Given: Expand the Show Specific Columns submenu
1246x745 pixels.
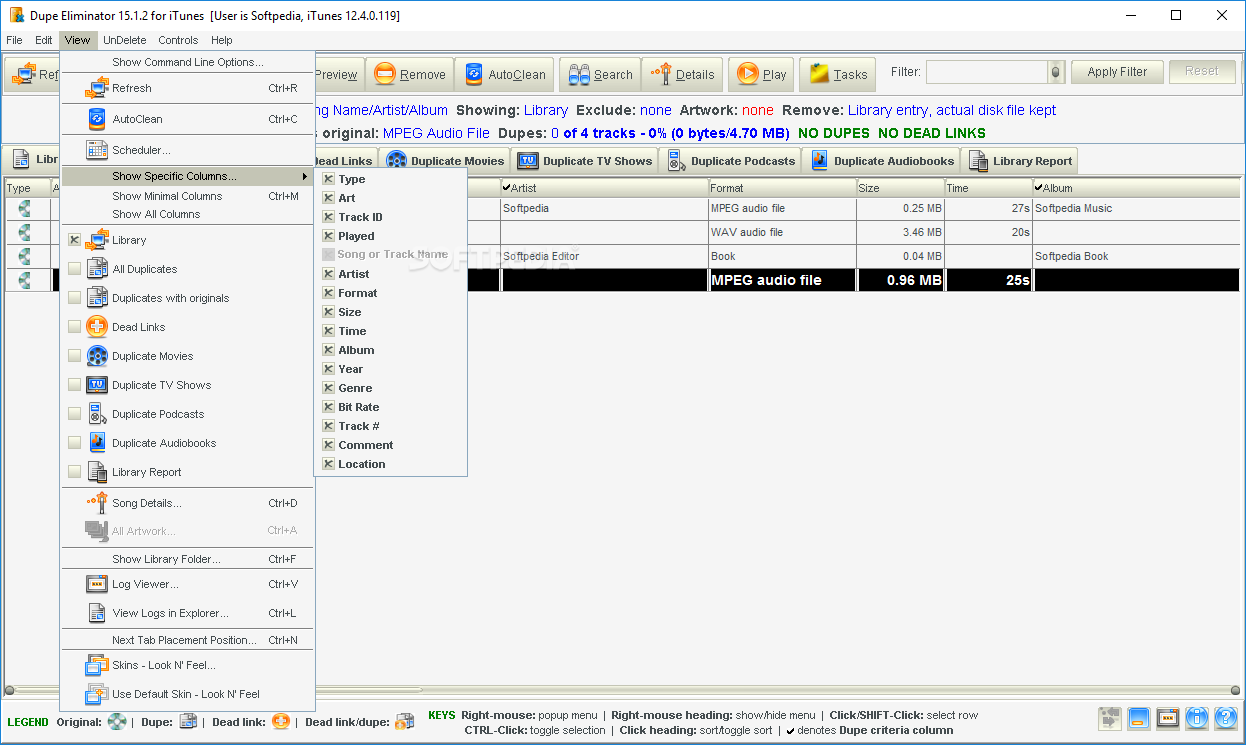Looking at the screenshot, I should point(187,176).
